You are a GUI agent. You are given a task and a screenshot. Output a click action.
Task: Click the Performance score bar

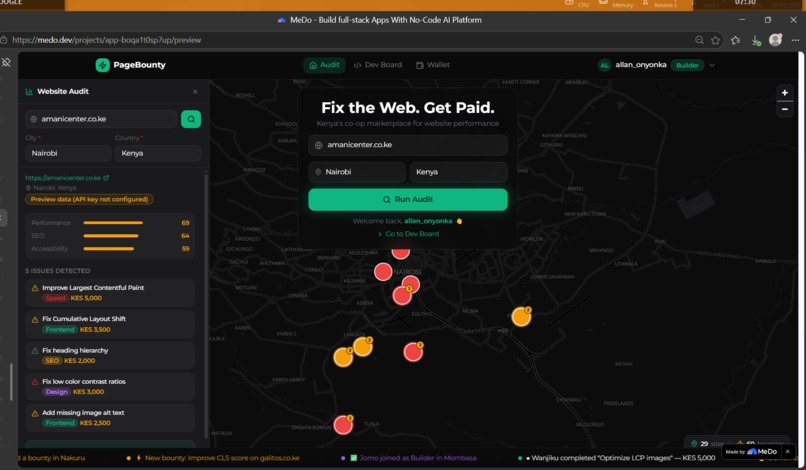point(113,223)
